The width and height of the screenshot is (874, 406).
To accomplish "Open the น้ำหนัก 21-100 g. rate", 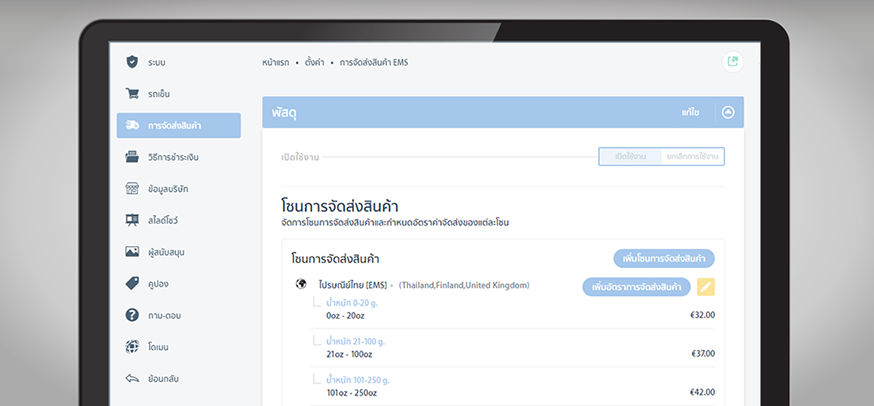I will tap(355, 341).
